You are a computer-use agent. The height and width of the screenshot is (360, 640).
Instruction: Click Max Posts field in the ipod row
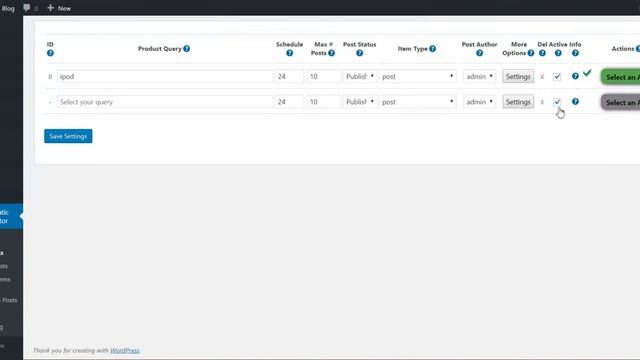(x=324, y=76)
